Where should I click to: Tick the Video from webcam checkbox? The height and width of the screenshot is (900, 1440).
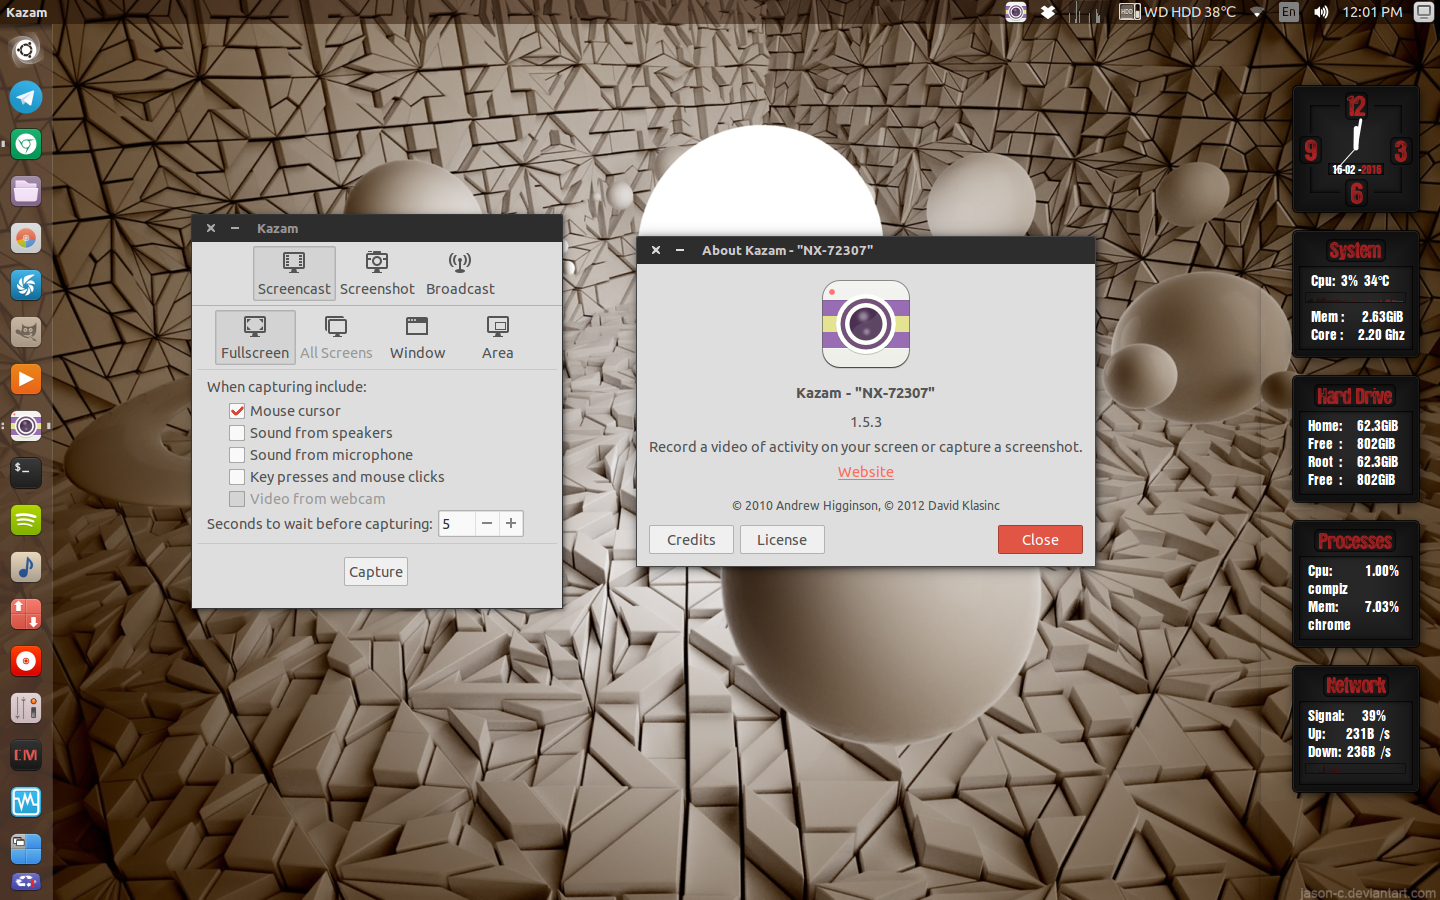point(237,499)
